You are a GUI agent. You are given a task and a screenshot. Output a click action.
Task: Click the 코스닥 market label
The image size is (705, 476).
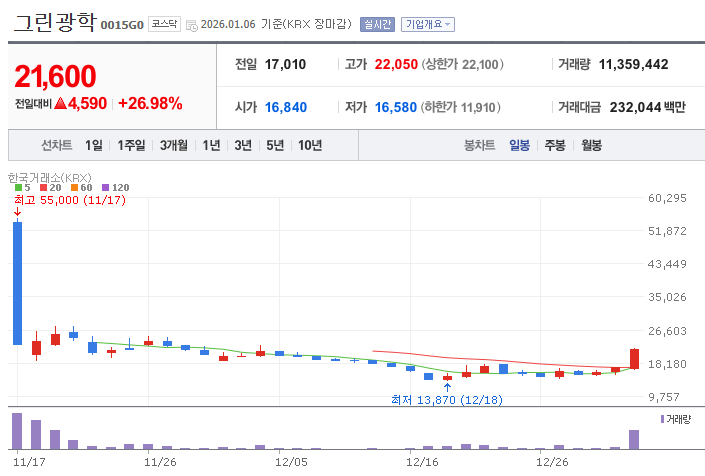(x=164, y=24)
